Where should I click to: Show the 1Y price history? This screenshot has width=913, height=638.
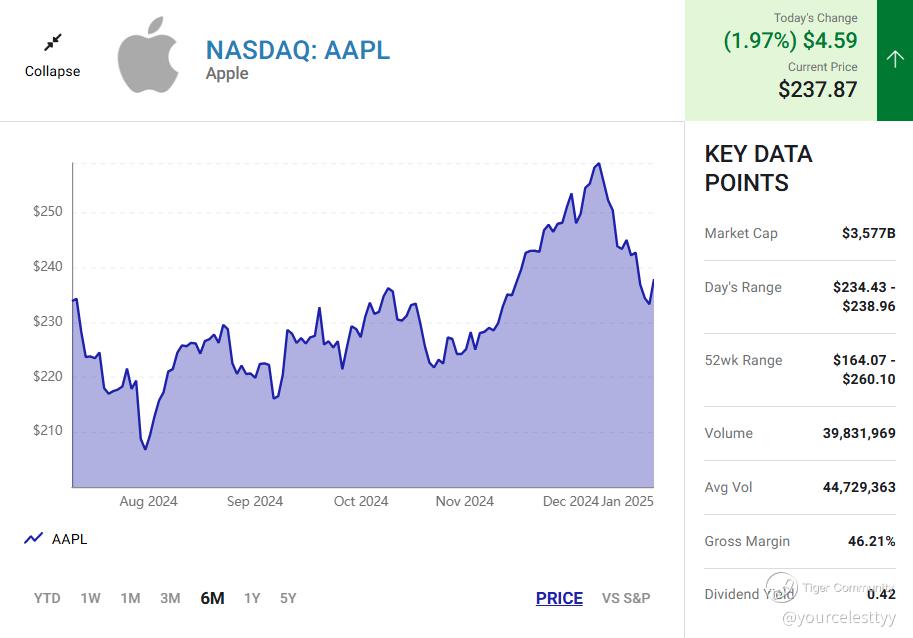click(x=252, y=598)
